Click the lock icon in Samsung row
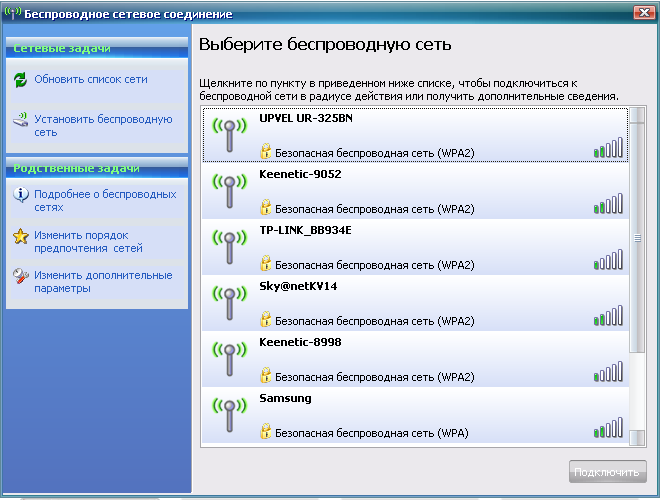The width and height of the screenshot is (660, 500). pos(266,431)
